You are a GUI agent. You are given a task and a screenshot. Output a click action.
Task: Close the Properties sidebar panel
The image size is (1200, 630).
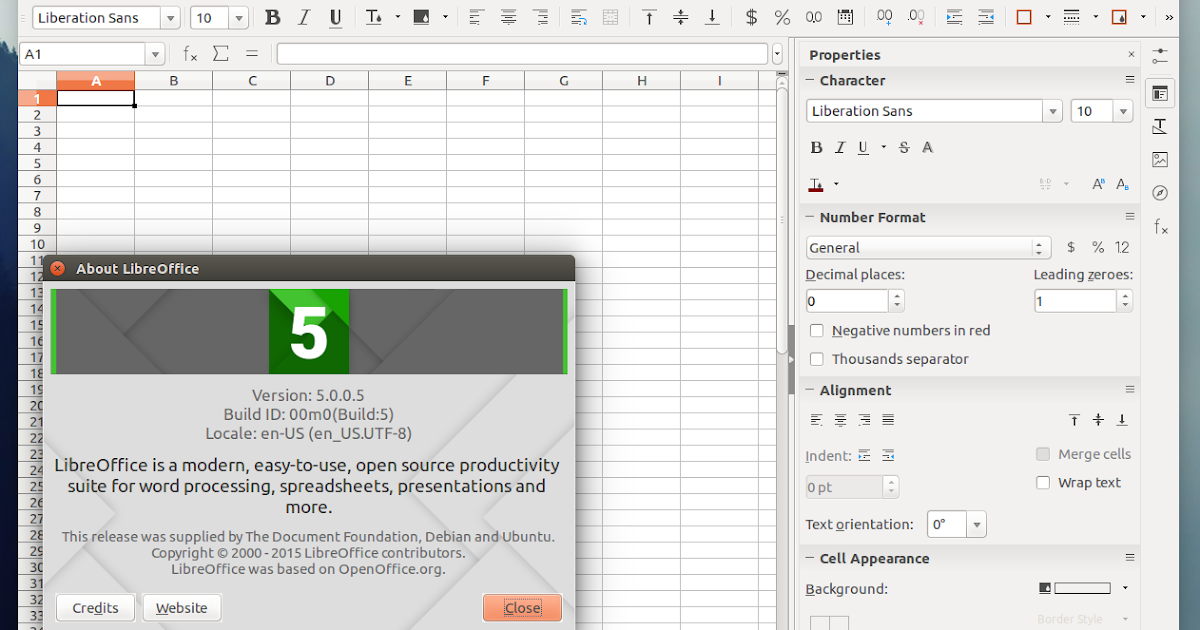coord(1131,55)
